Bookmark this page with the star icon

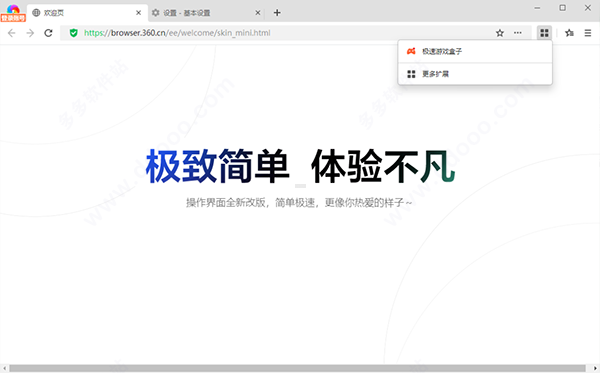pyautogui.click(x=500, y=33)
